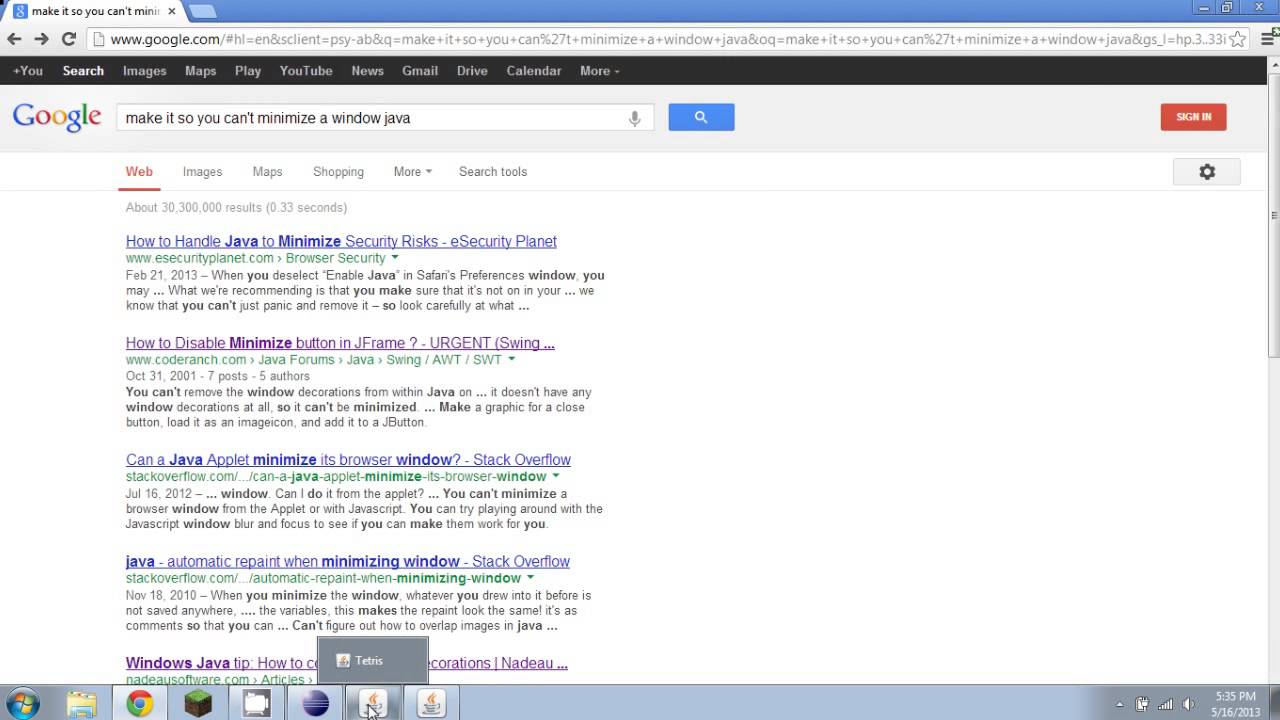Expand the More menu in the black Google bar

(600, 71)
